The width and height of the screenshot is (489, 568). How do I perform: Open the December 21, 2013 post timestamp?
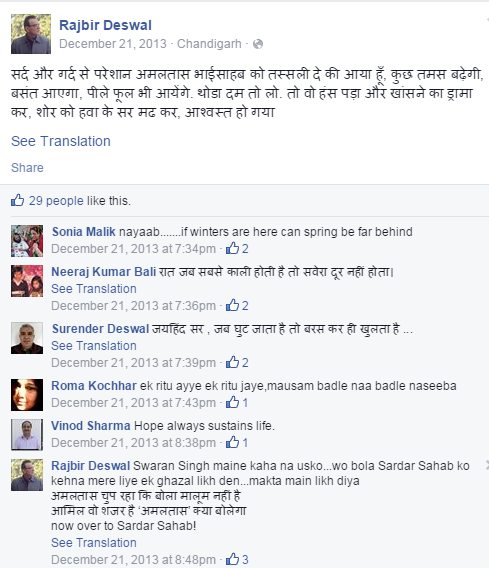[113, 44]
